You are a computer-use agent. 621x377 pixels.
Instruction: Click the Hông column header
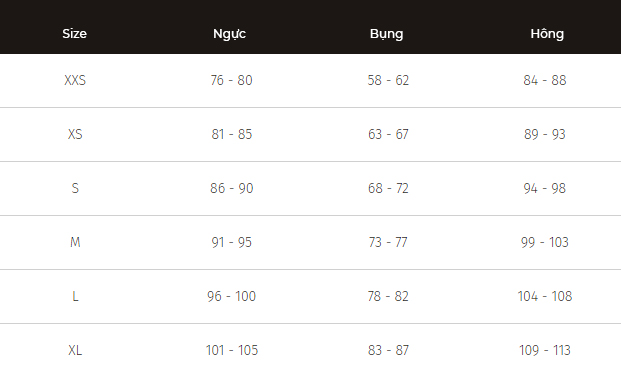click(547, 34)
